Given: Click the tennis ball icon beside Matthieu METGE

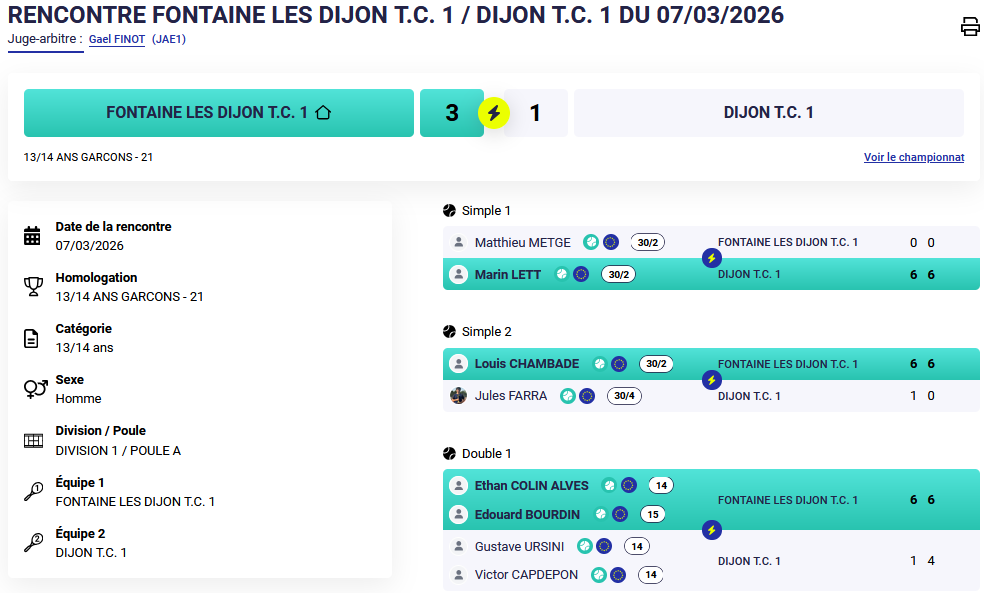Looking at the screenshot, I should 591,242.
